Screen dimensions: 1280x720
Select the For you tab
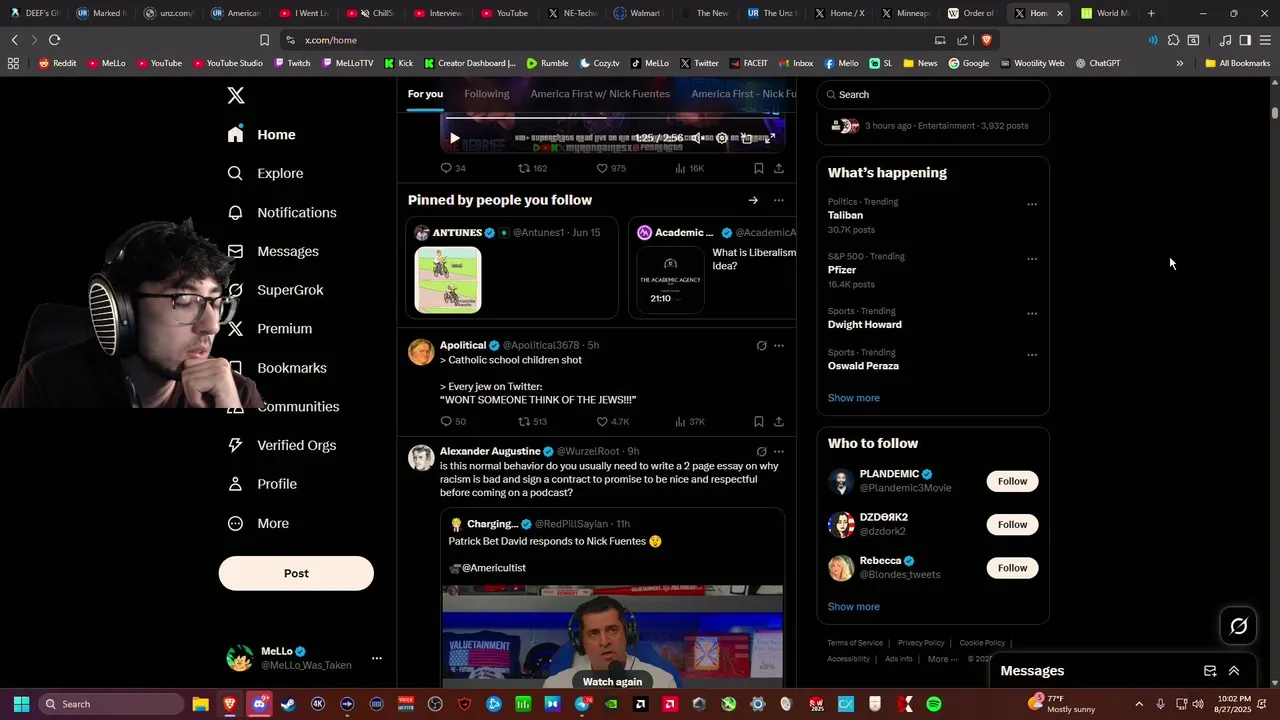pyautogui.click(x=425, y=94)
